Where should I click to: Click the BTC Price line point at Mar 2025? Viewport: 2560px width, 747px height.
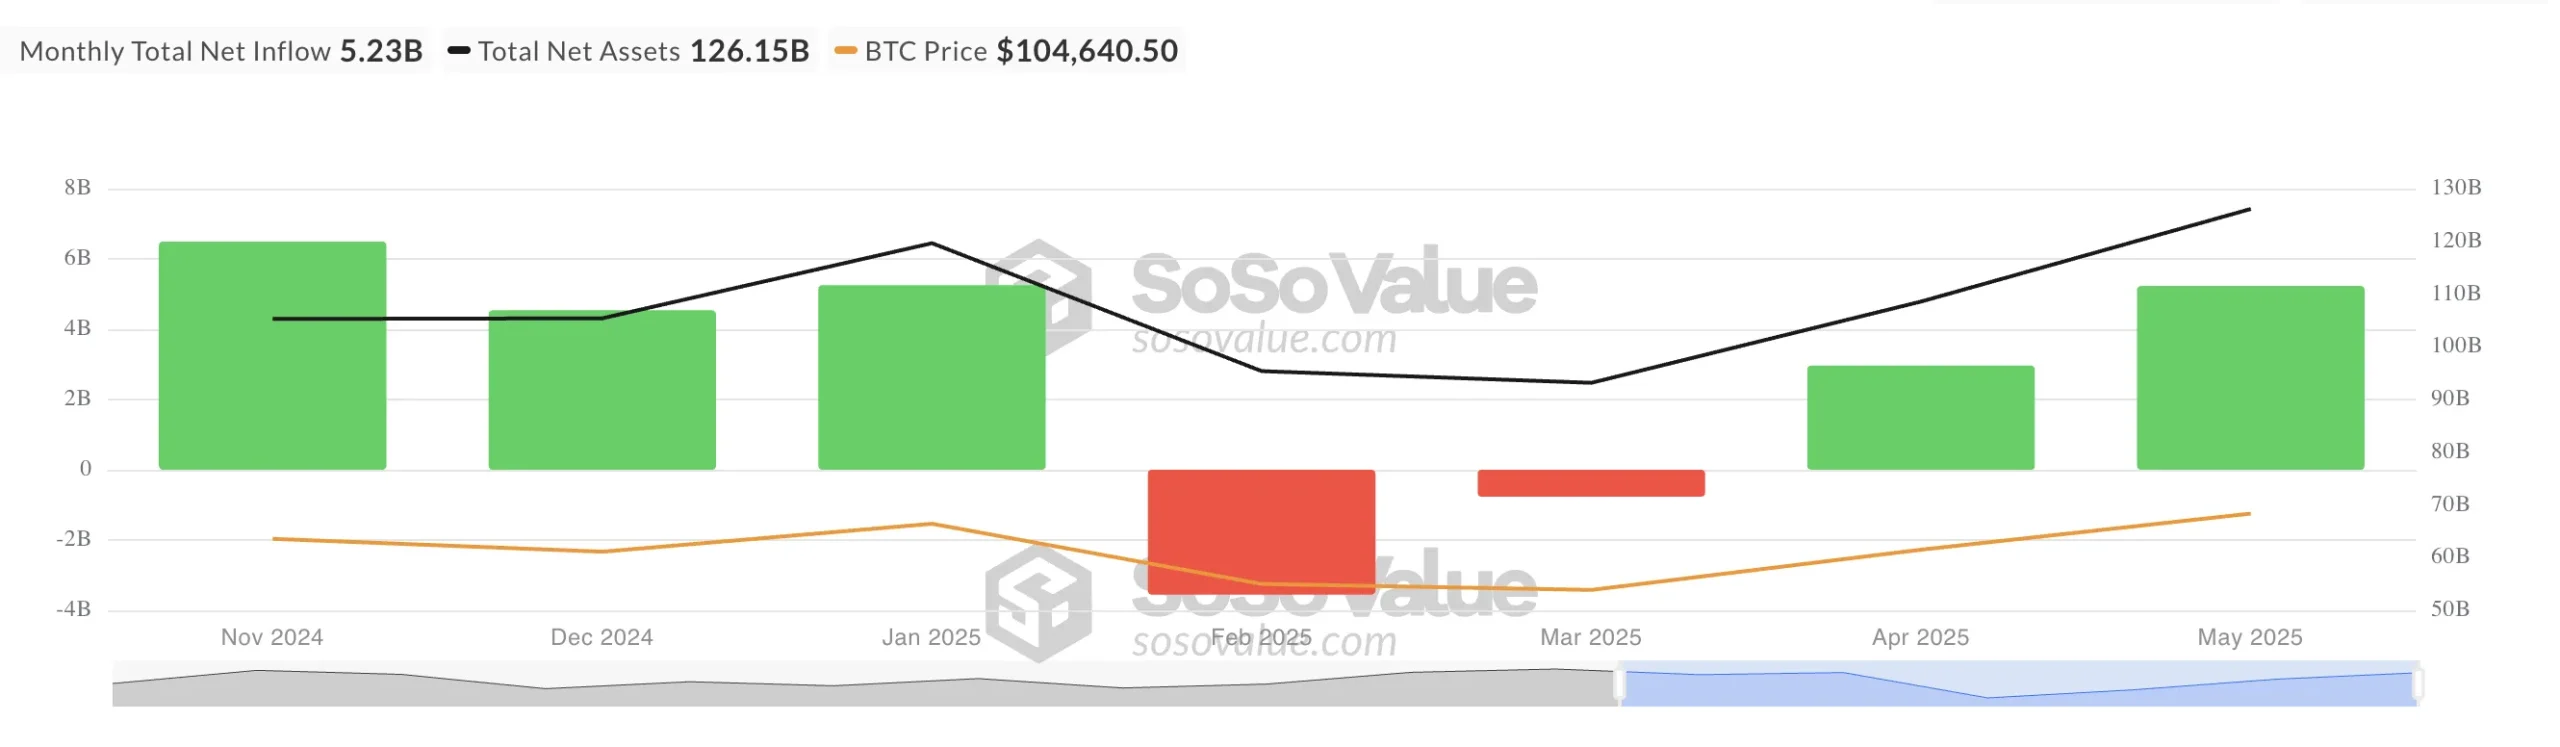tap(1590, 590)
